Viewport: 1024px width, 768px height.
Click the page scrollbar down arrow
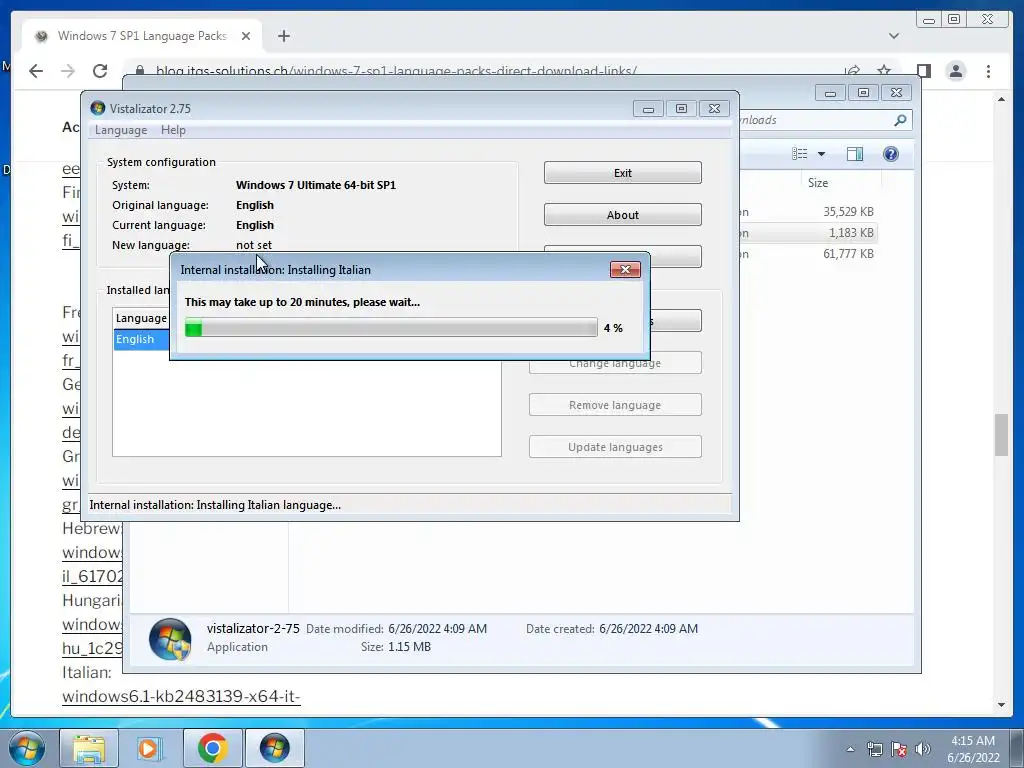click(1001, 705)
